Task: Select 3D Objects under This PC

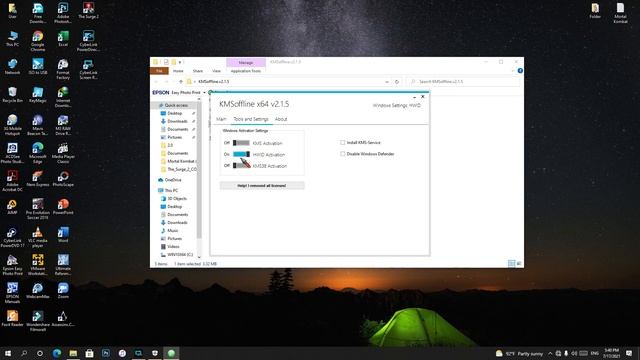Action: point(174,198)
